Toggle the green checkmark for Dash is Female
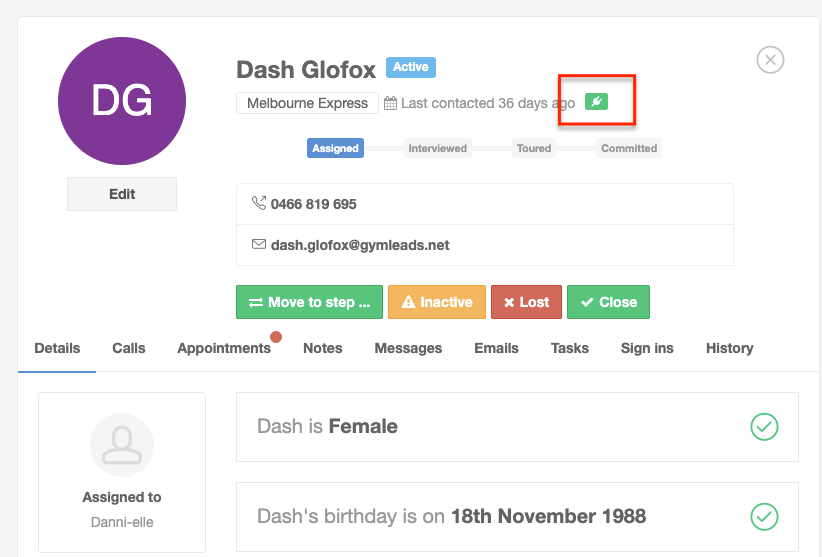The width and height of the screenshot is (822, 557). pyautogui.click(x=764, y=427)
